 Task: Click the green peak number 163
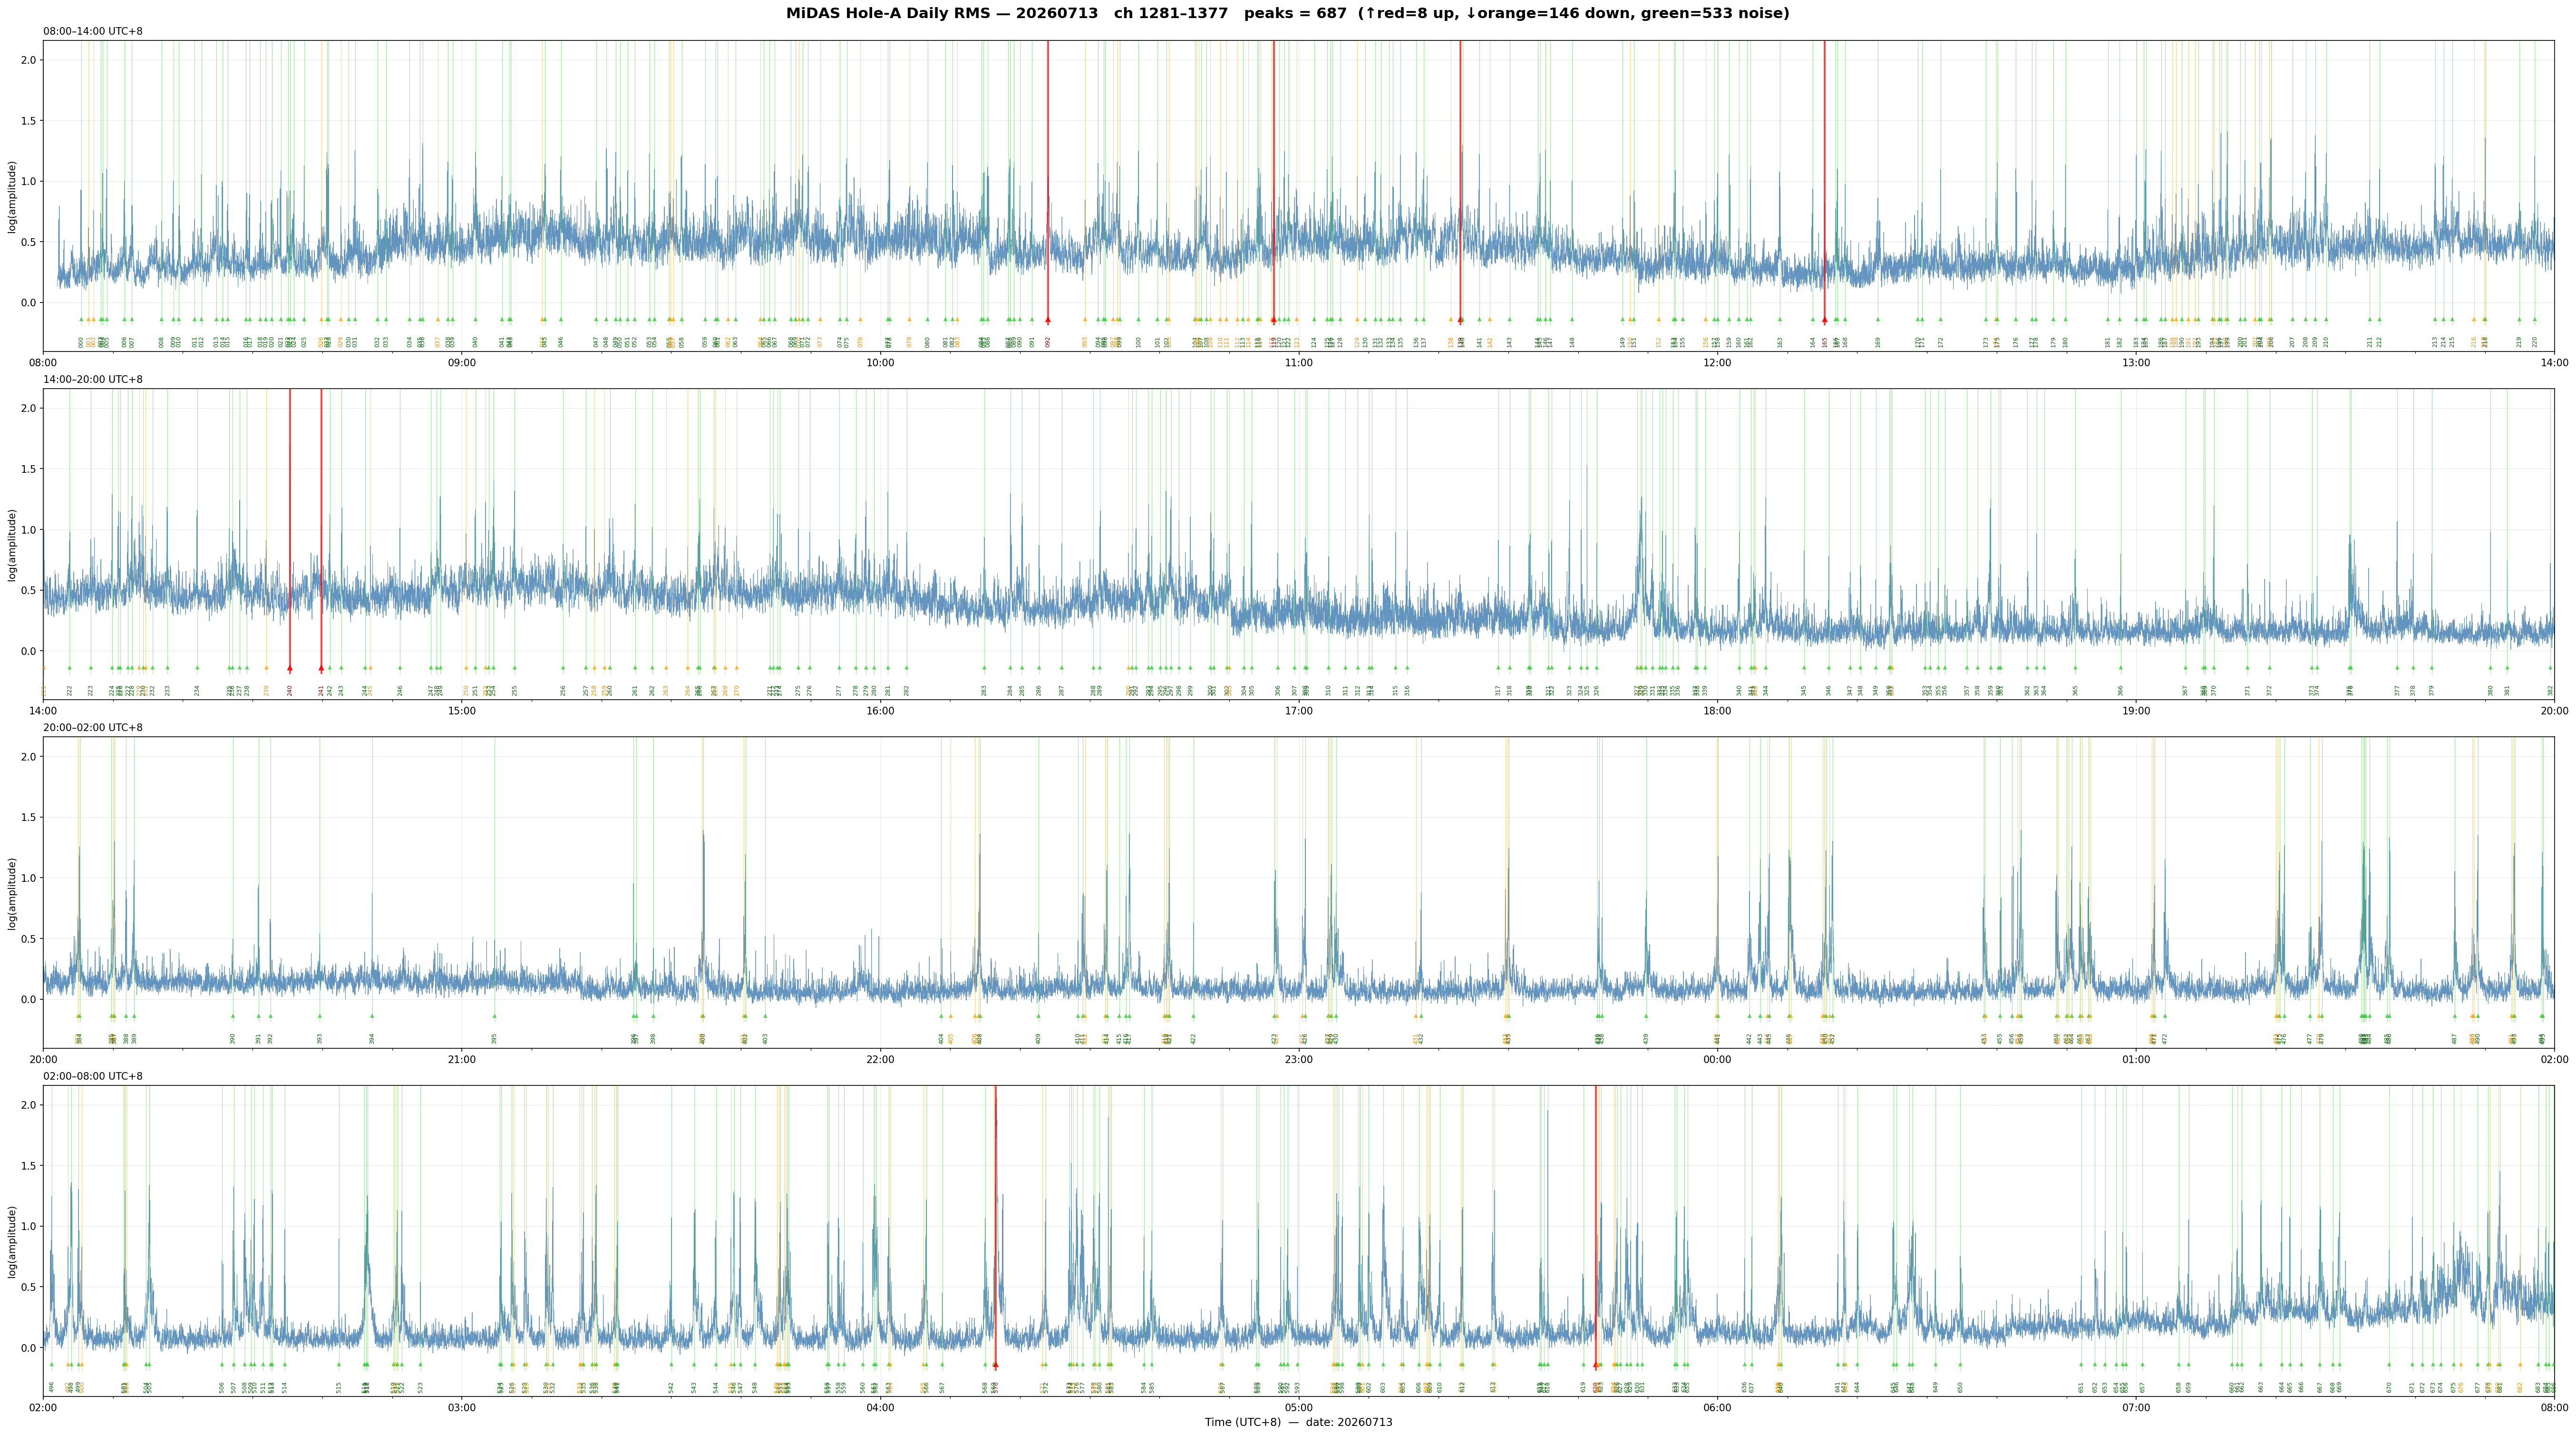(x=1780, y=342)
